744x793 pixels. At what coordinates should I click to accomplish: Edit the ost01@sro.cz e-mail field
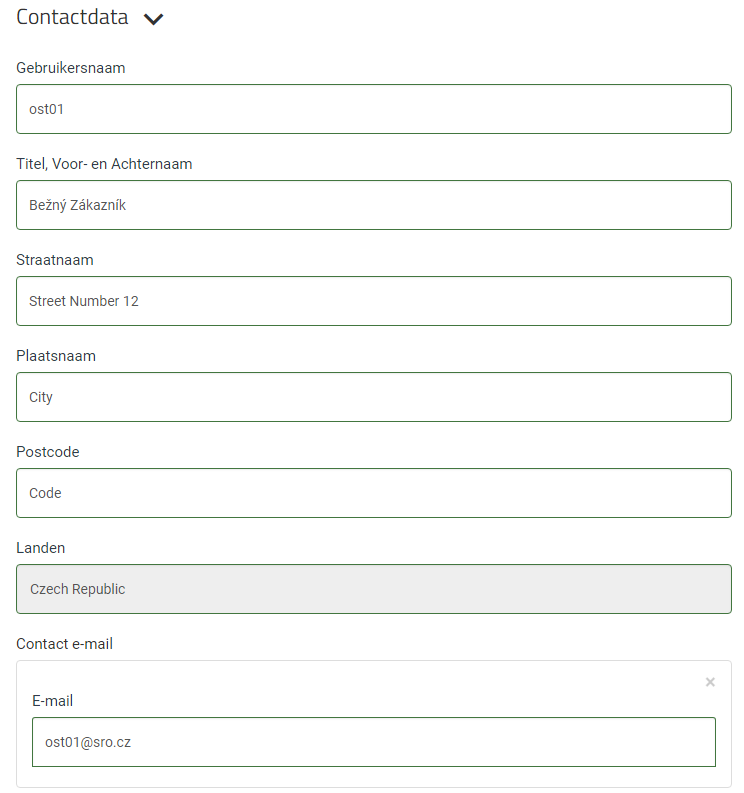[374, 742]
